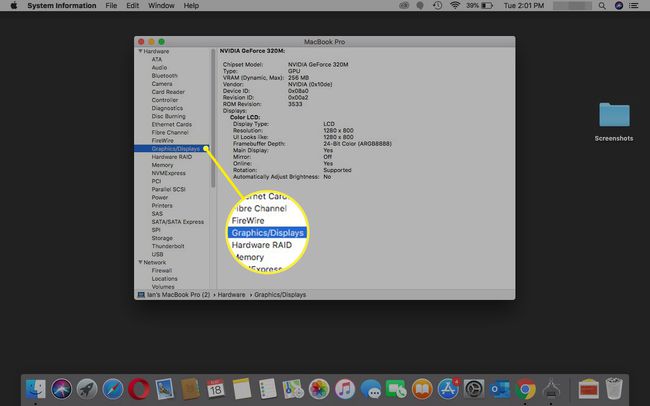650x406 pixels.
Task: Open Messages speech bubble icon
Action: [371, 389]
